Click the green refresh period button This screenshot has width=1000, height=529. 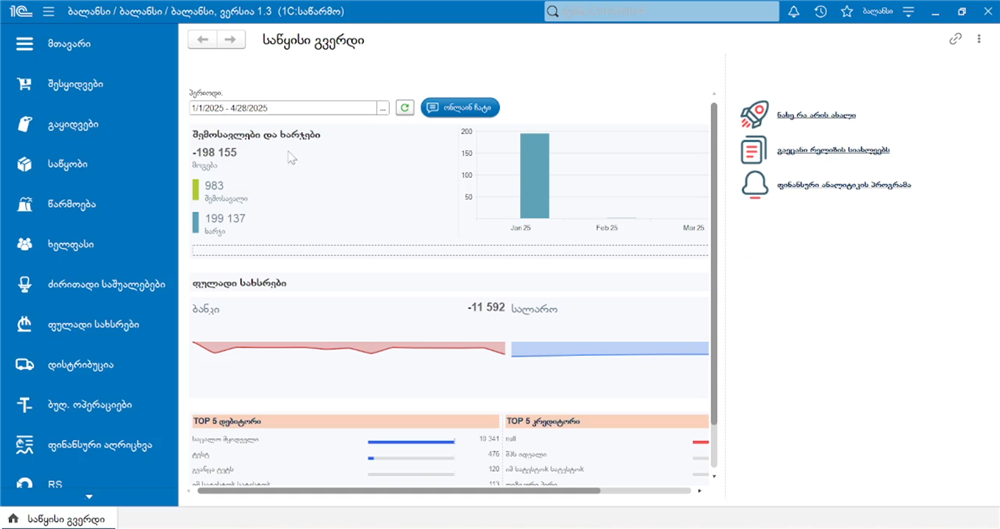point(405,108)
